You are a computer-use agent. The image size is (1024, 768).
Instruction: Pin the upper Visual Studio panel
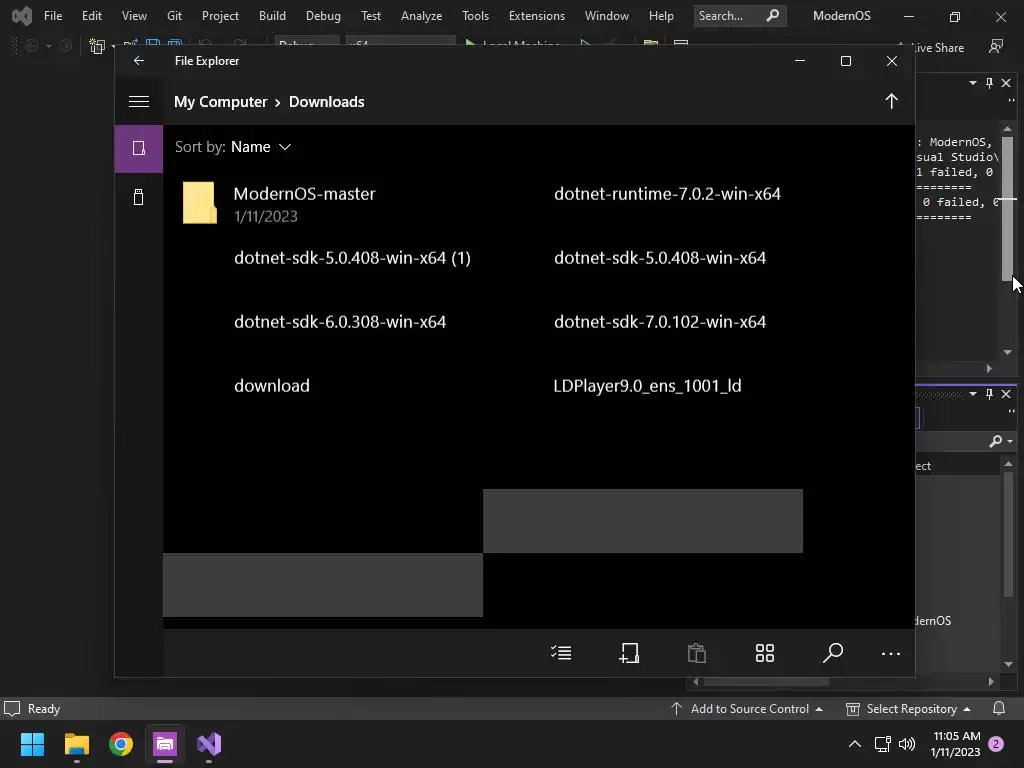pos(989,83)
